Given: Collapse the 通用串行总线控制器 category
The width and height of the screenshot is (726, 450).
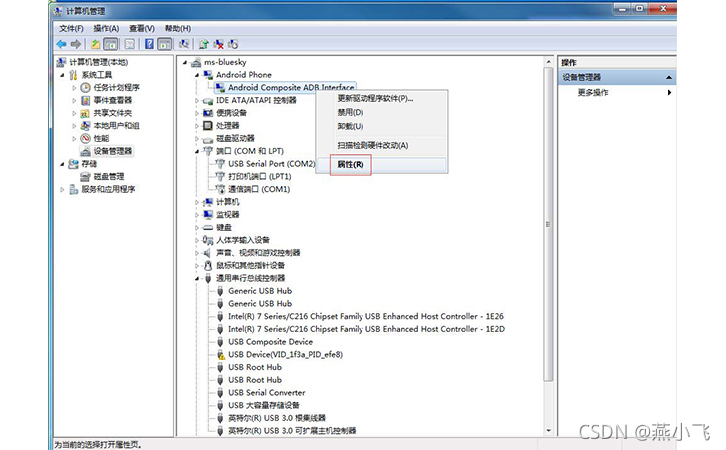Looking at the screenshot, I should coord(197,278).
